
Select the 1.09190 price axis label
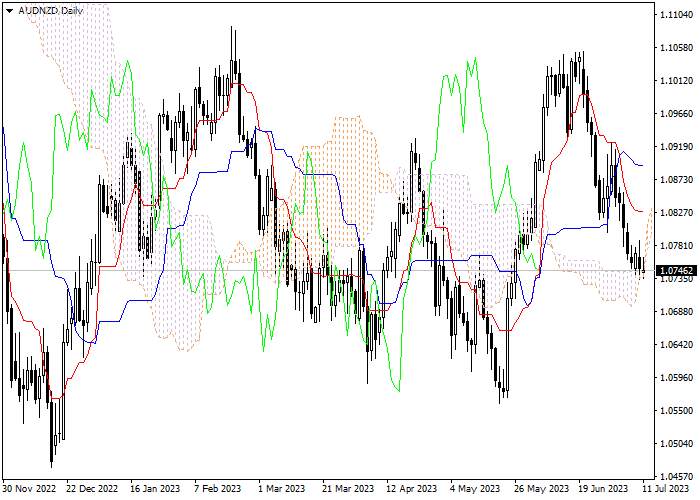click(x=677, y=146)
